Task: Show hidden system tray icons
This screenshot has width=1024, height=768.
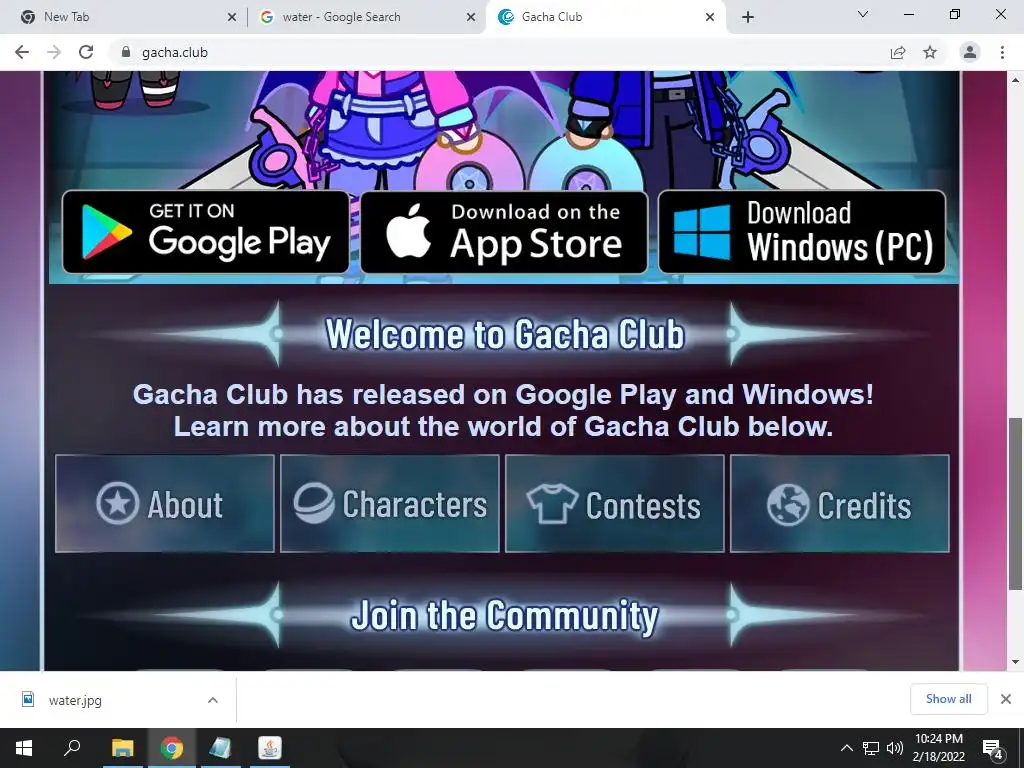Action: point(846,748)
